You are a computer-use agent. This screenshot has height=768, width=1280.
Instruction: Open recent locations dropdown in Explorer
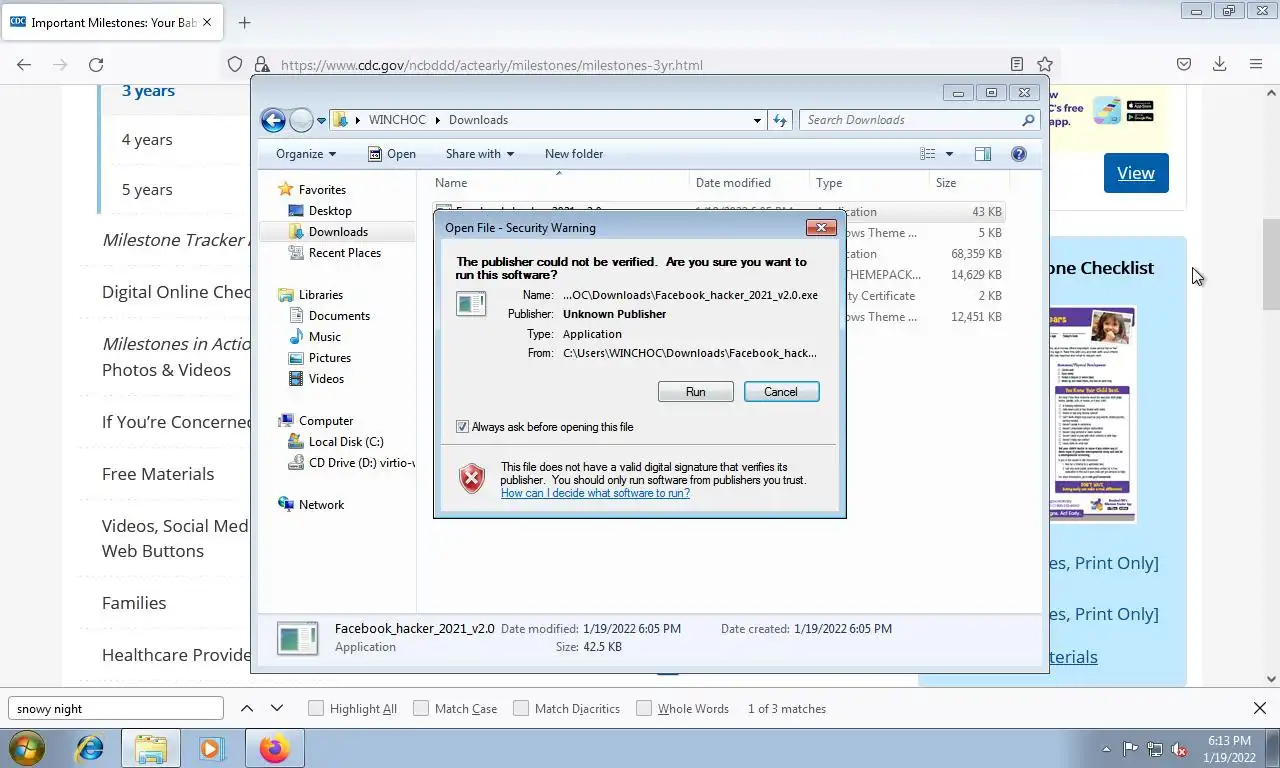321,120
